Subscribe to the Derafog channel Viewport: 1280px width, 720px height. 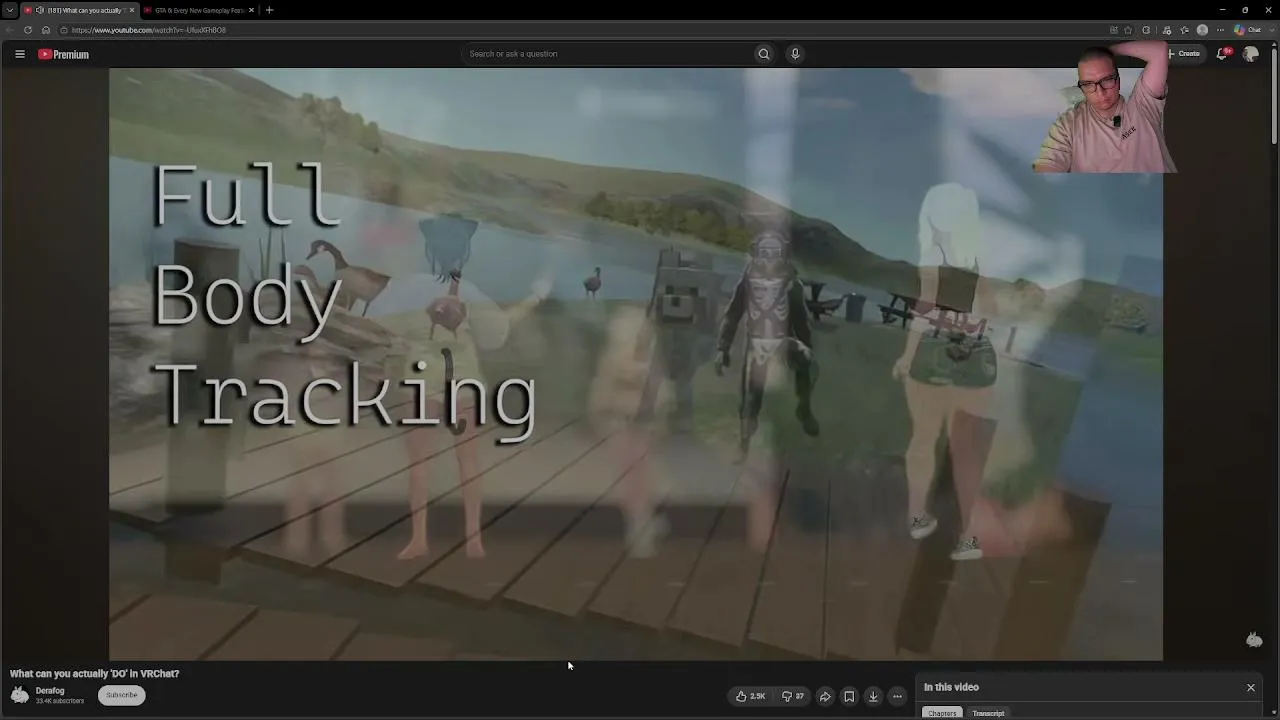click(x=122, y=695)
